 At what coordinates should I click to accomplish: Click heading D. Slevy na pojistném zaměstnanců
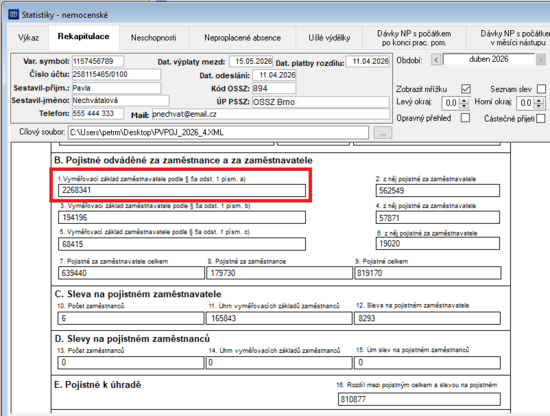132,339
